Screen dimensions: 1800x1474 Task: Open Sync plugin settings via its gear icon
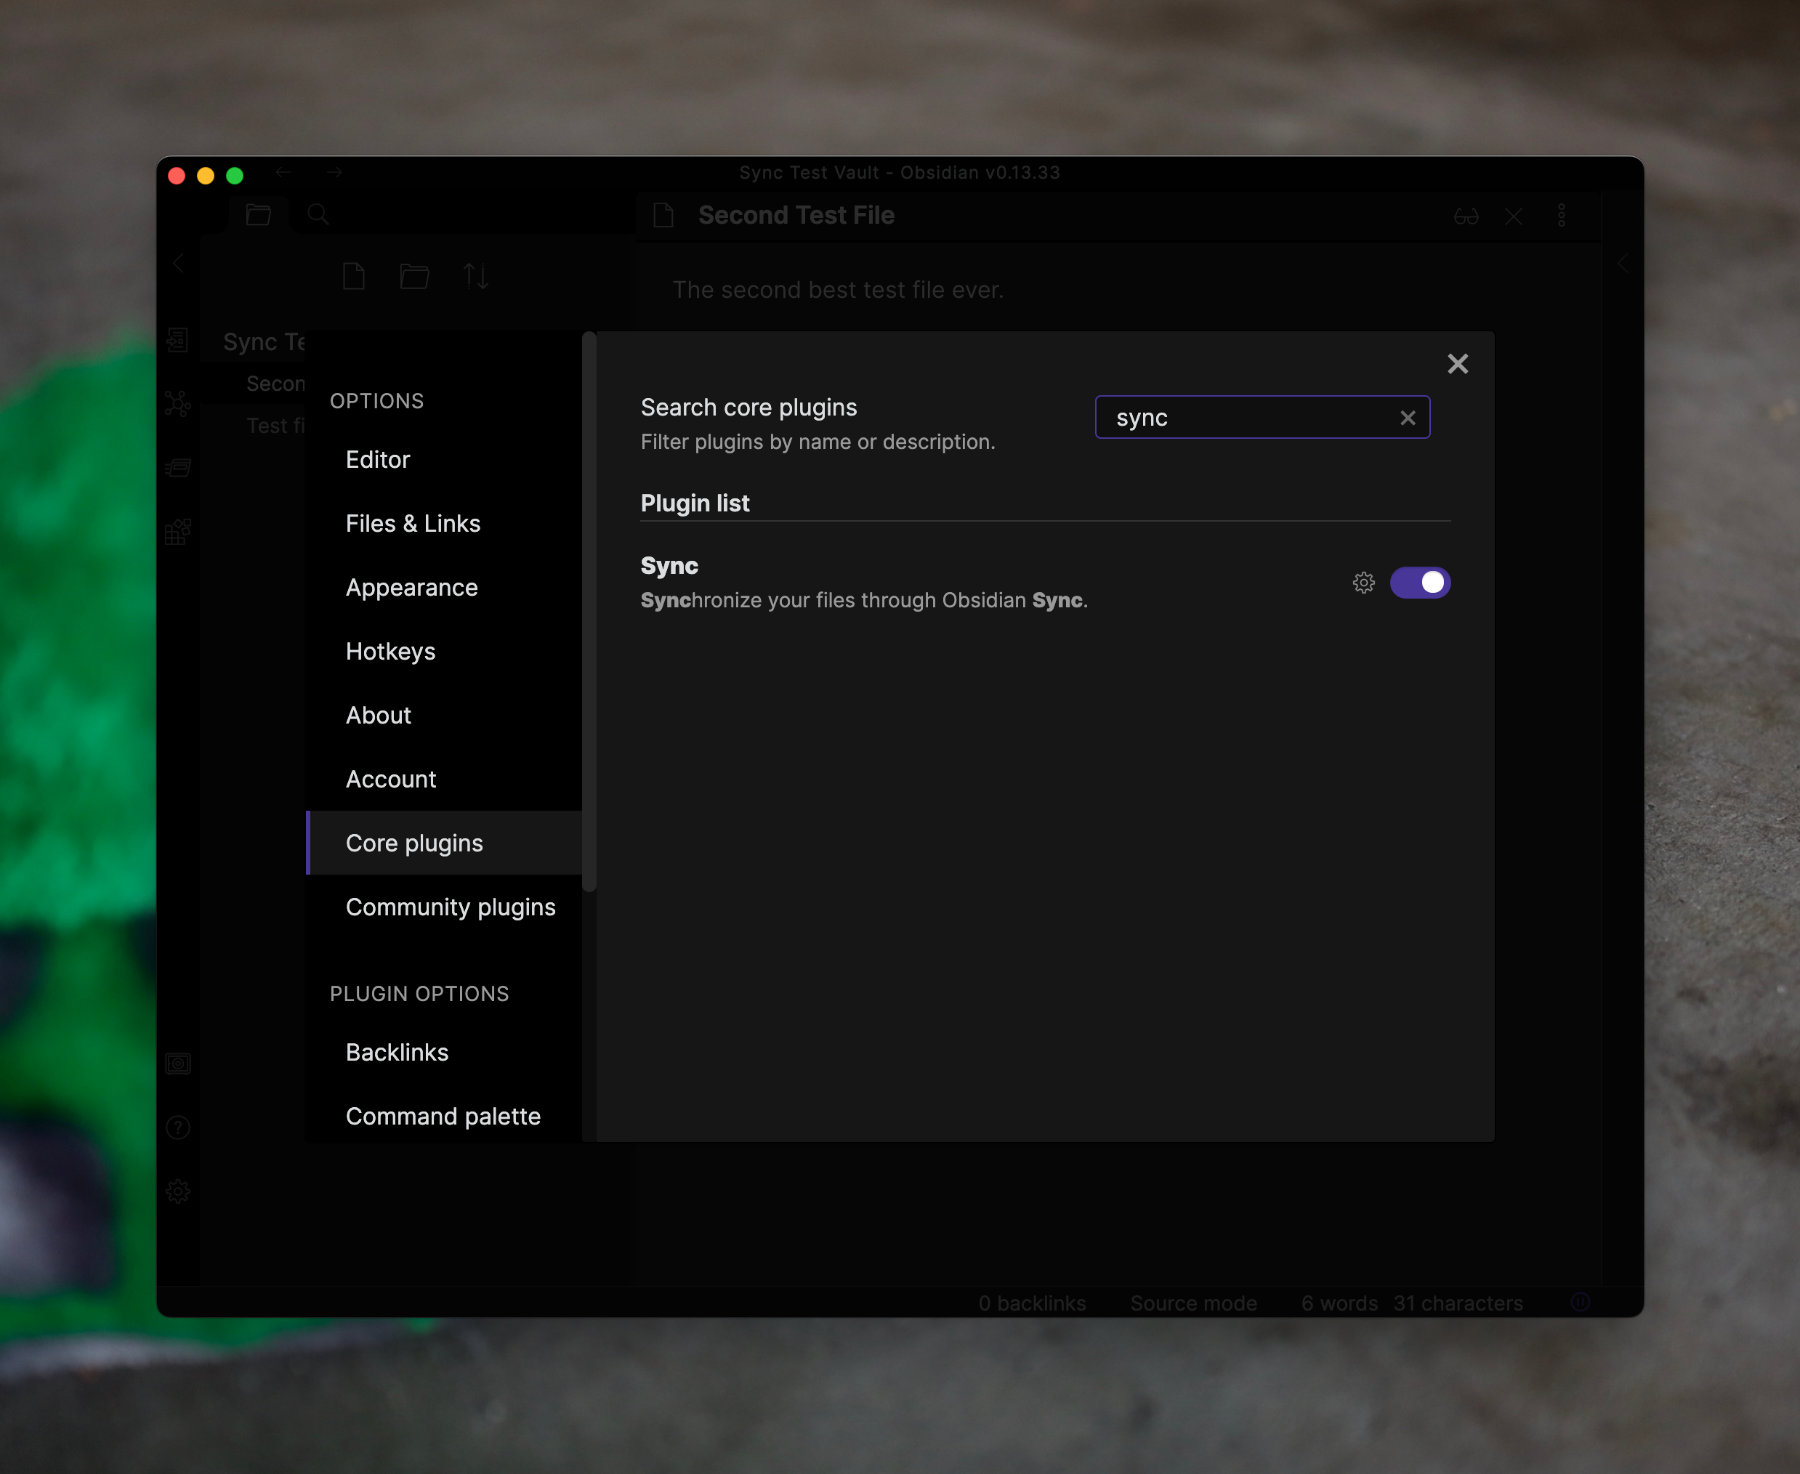1364,582
